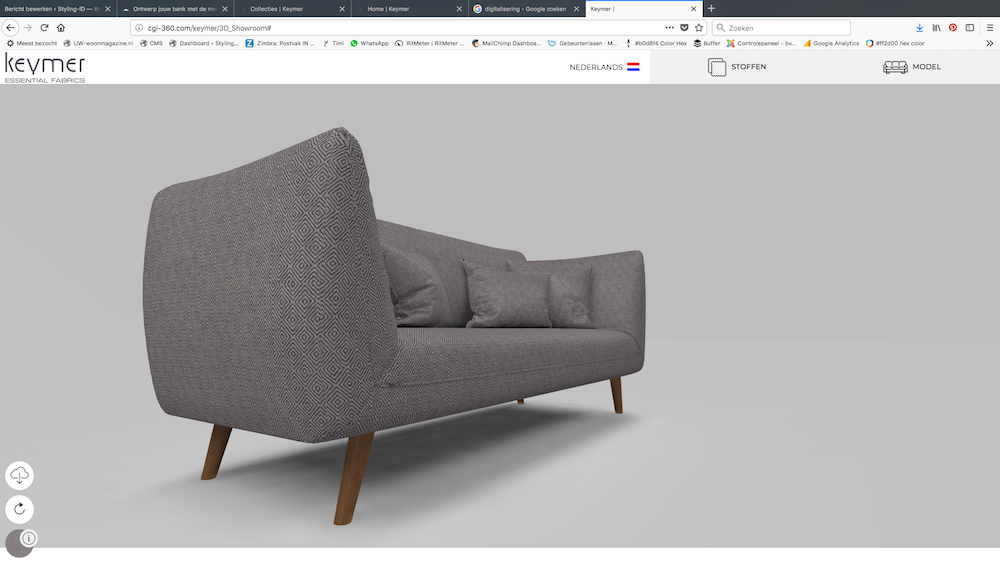Open the WhatsApp bookmark

coord(369,43)
